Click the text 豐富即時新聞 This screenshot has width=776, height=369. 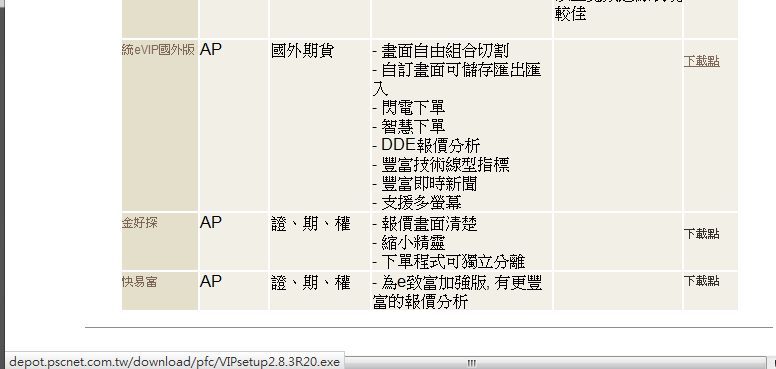point(429,184)
